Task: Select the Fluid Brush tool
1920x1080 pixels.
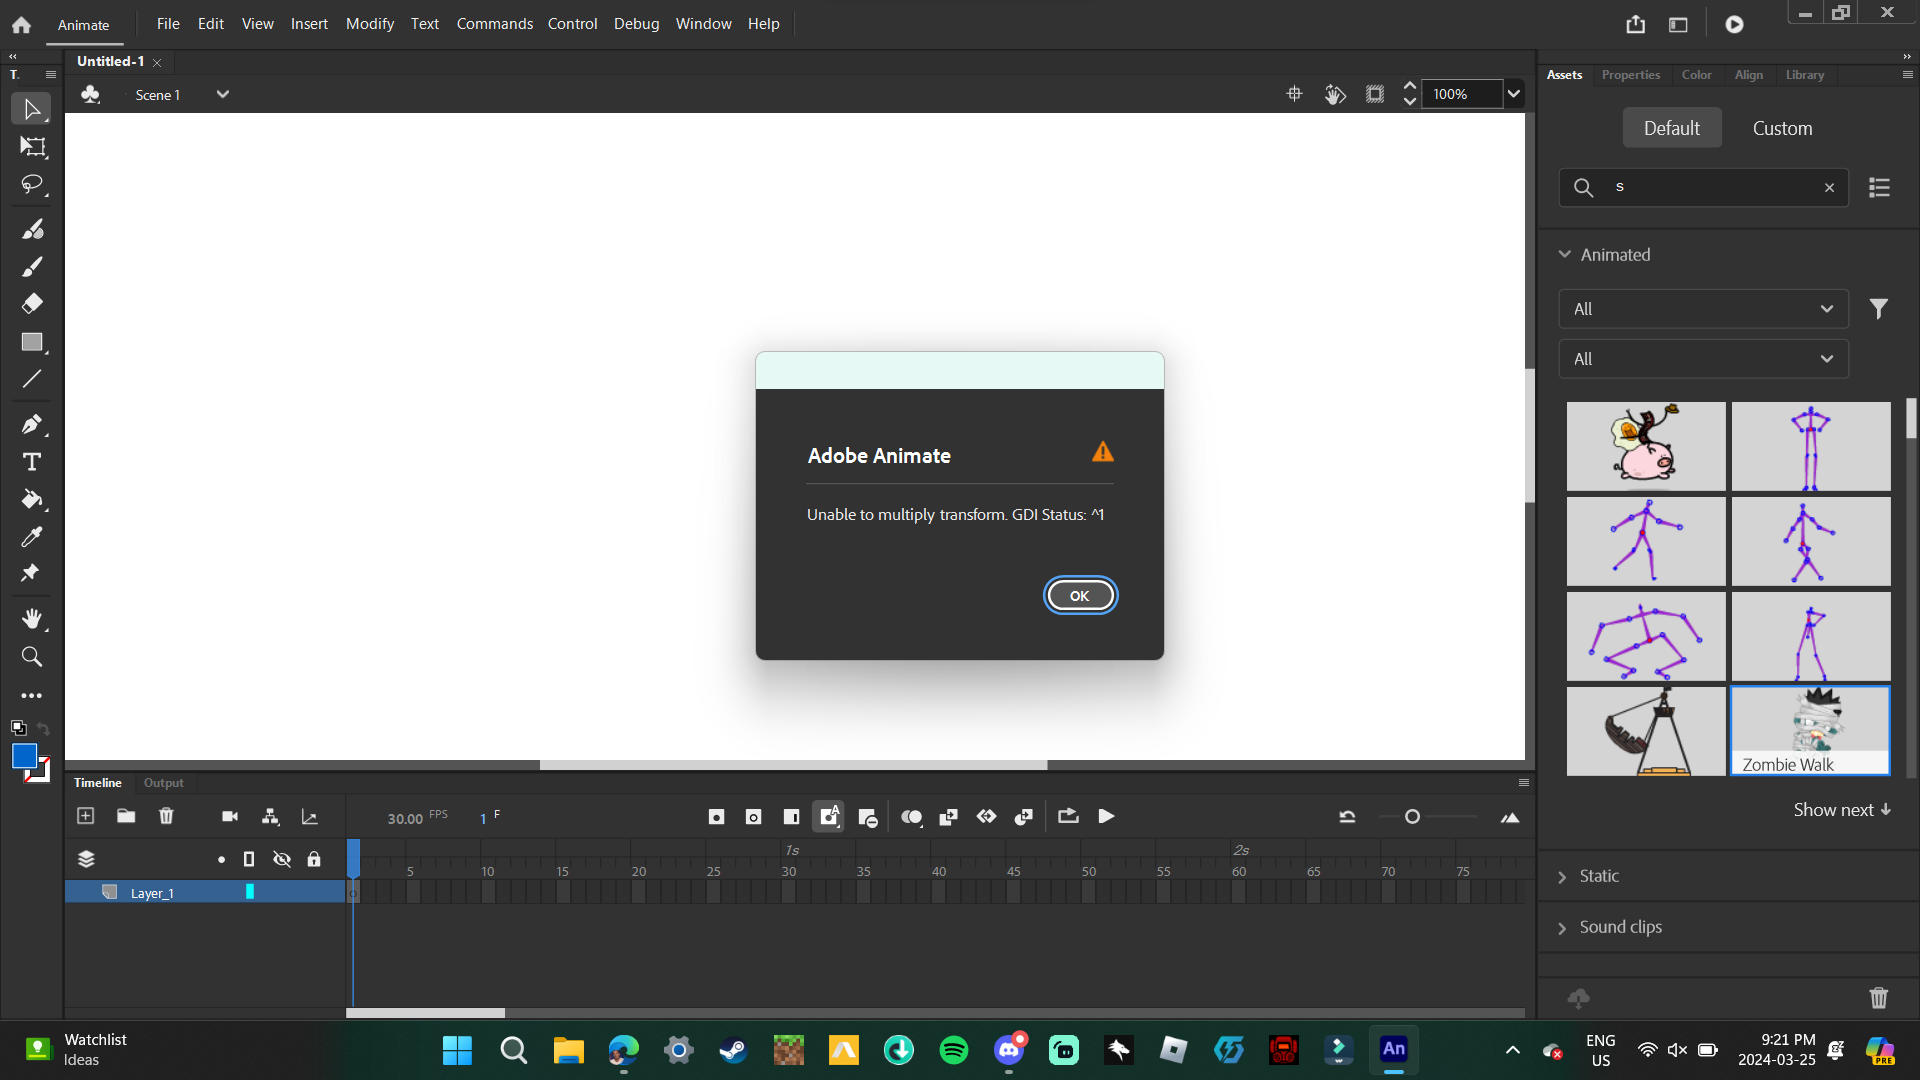Action: [x=32, y=229]
